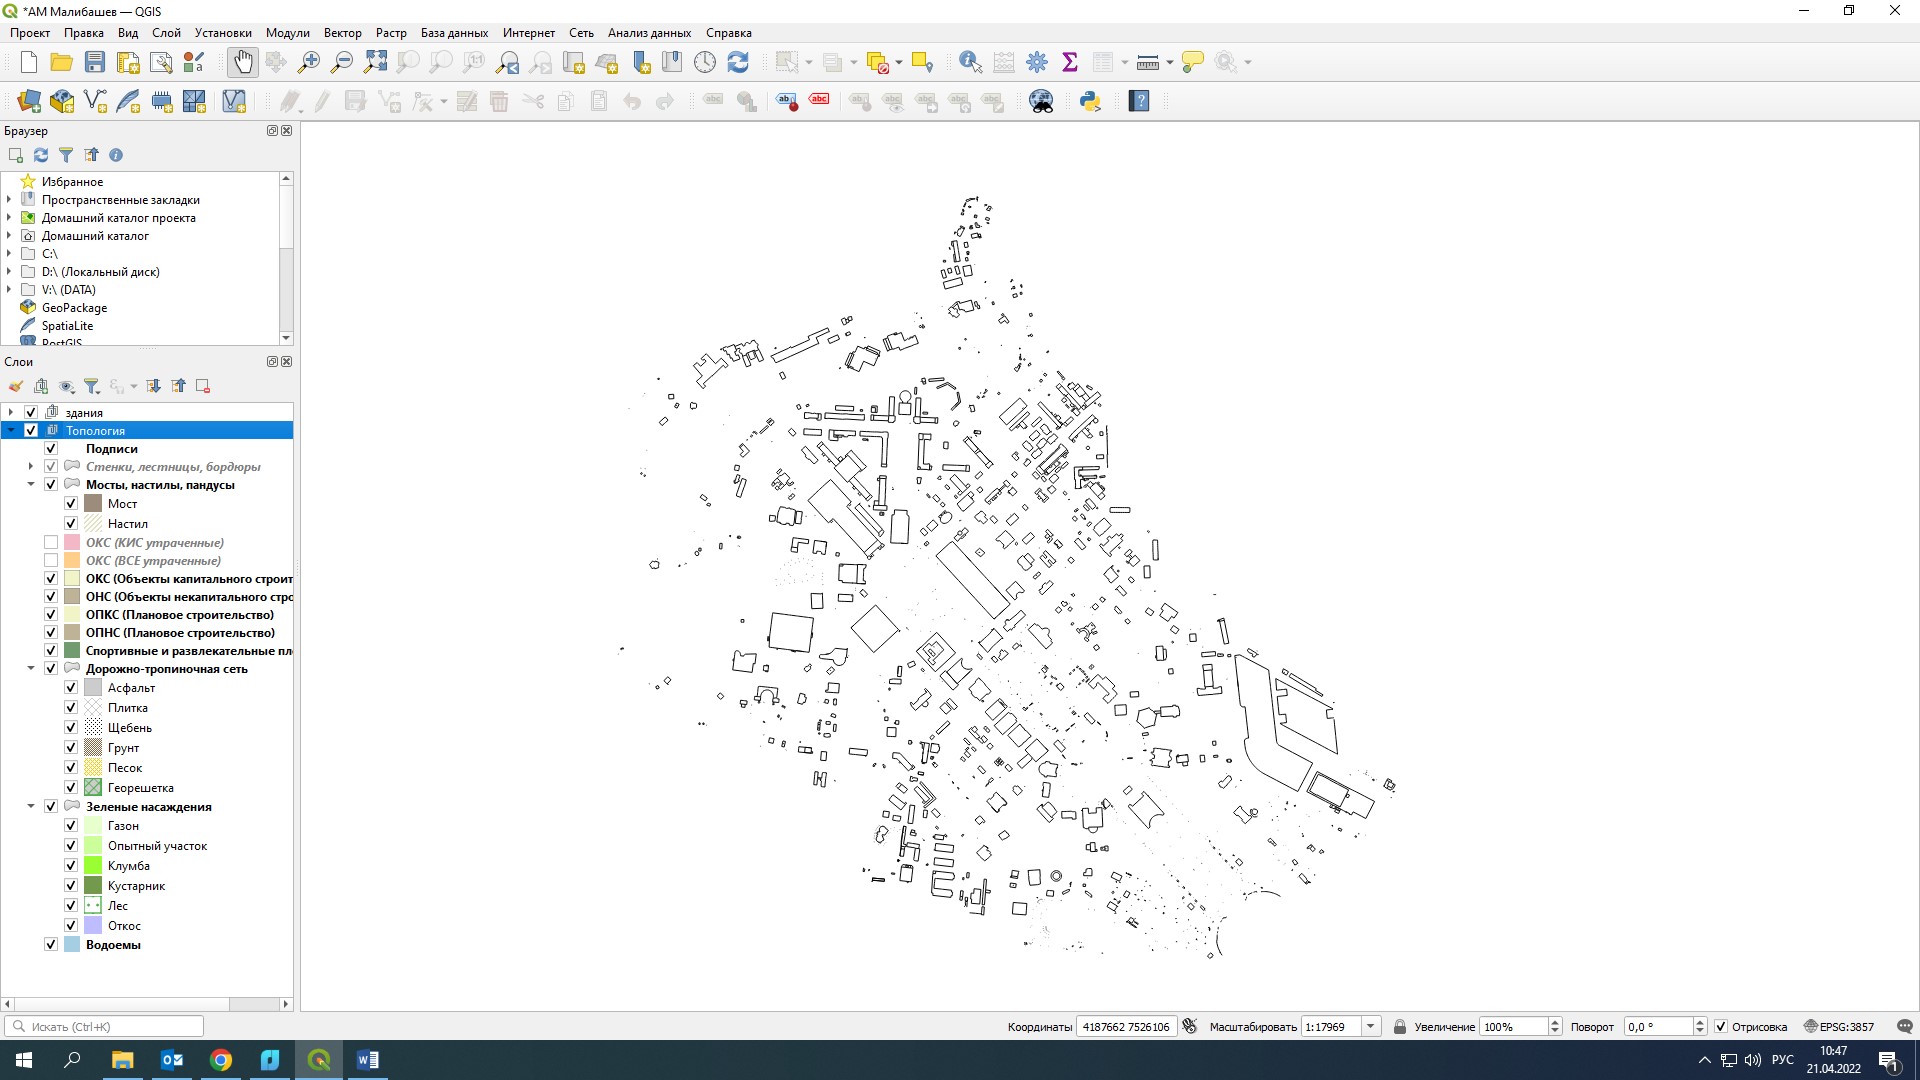Open the statistical summary sigma icon
The height and width of the screenshot is (1080, 1920).
pos(1070,62)
